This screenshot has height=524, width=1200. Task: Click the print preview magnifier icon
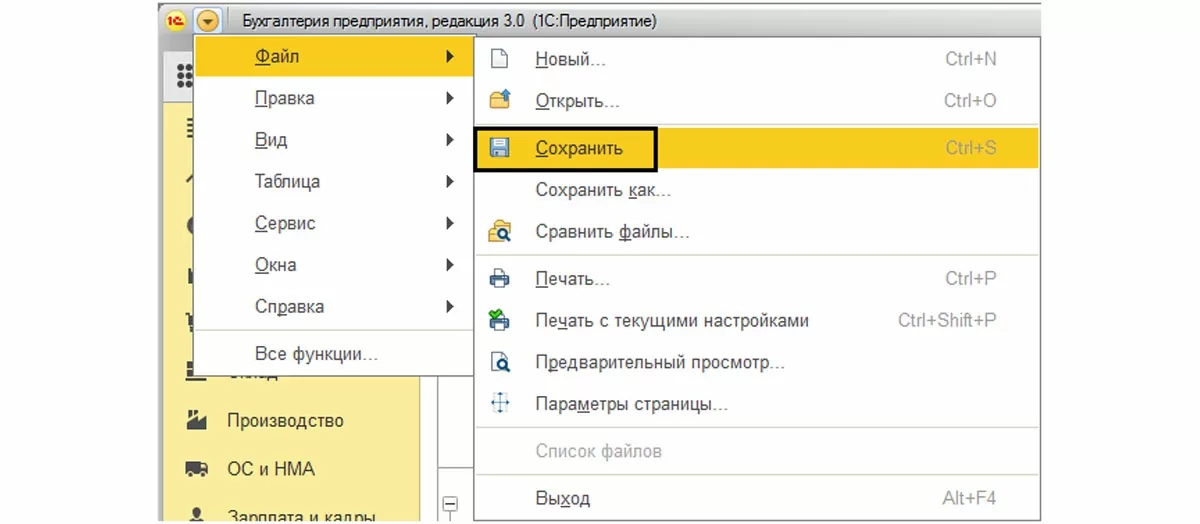pyautogui.click(x=498, y=362)
